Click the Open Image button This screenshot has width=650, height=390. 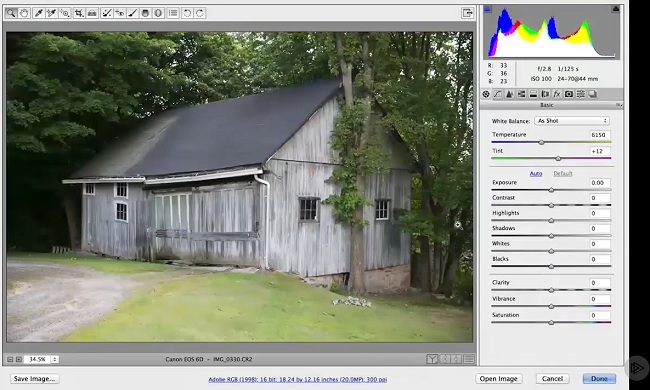(498, 378)
